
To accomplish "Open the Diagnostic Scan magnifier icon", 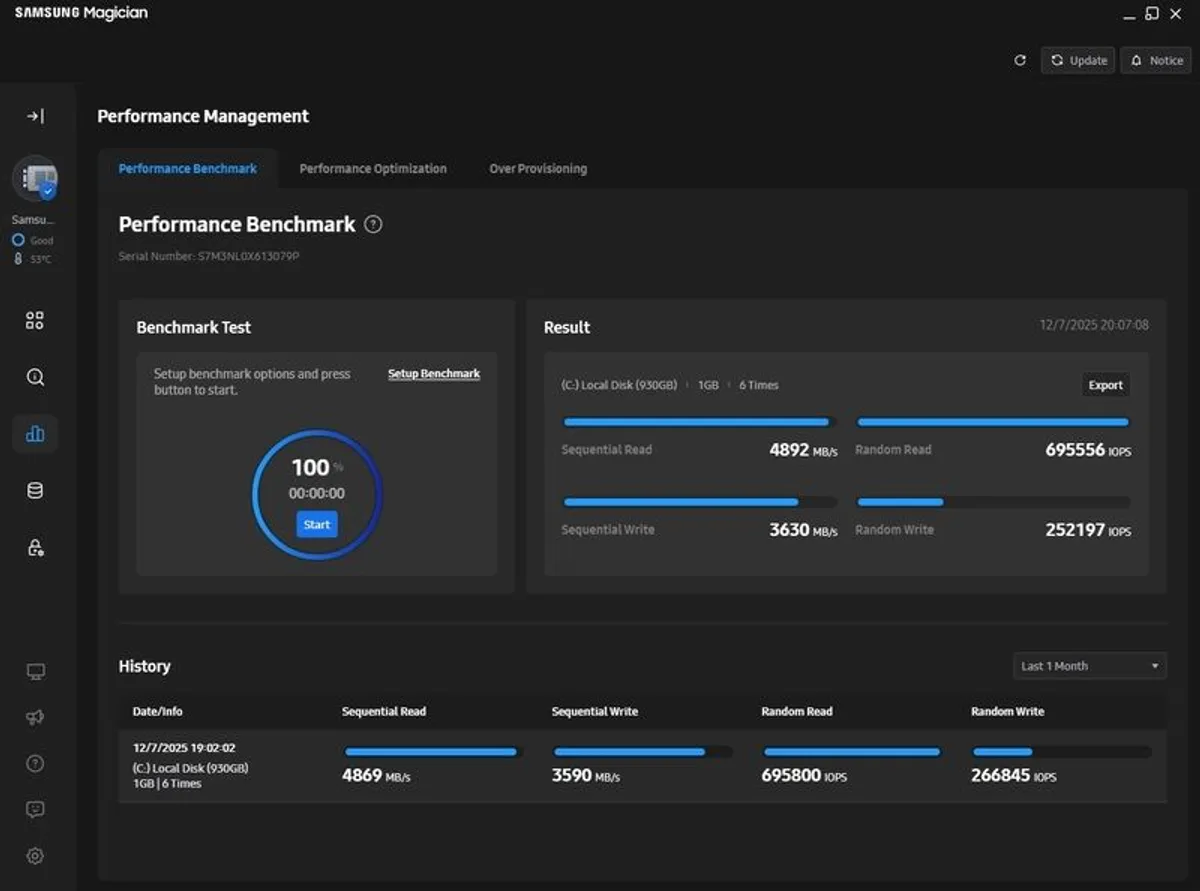I will tap(35, 377).
